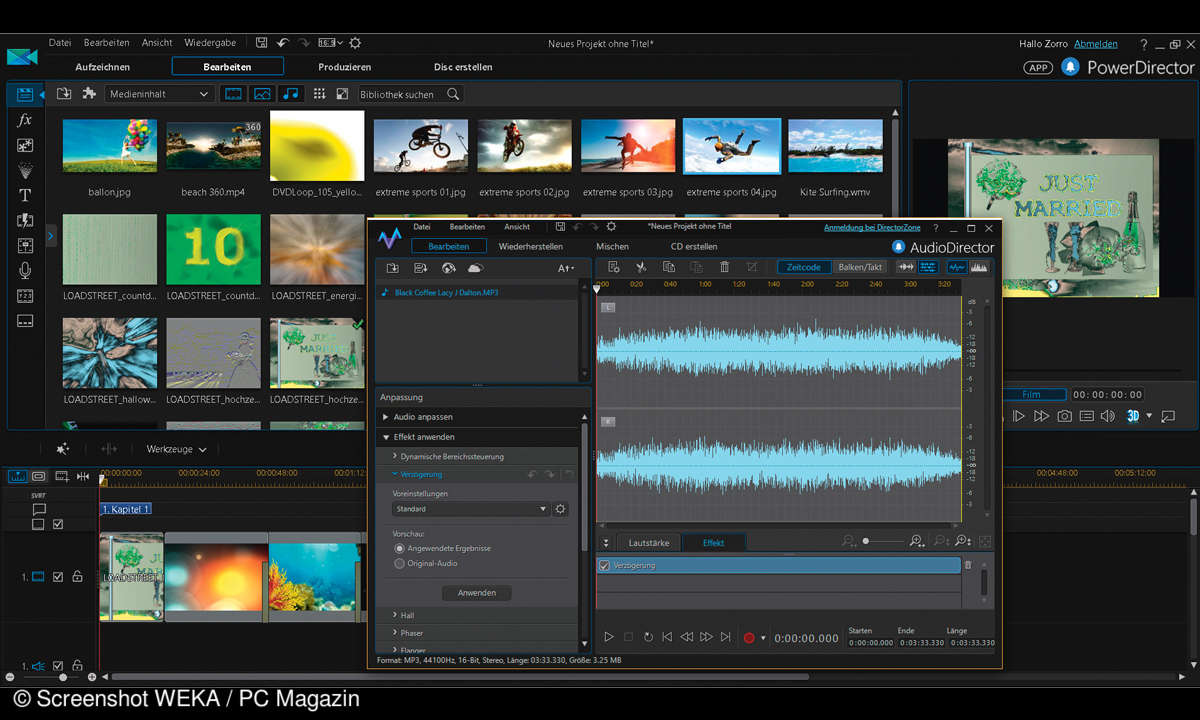Open the record options arrow next to record button
The image size is (1200, 720).
tap(763, 638)
